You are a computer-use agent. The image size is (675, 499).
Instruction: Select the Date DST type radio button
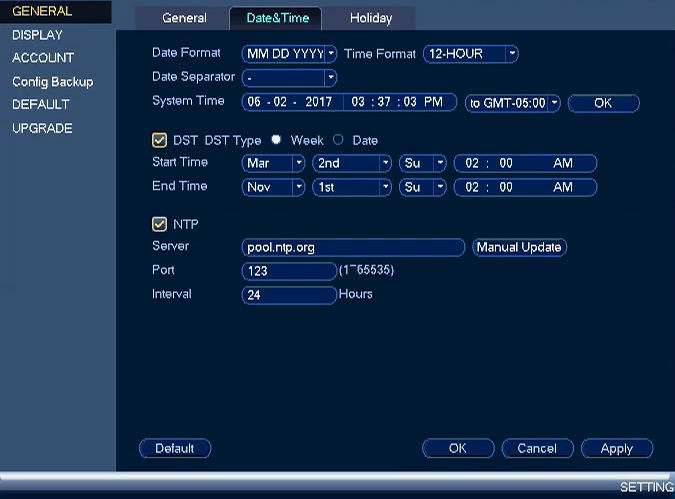click(x=338, y=139)
